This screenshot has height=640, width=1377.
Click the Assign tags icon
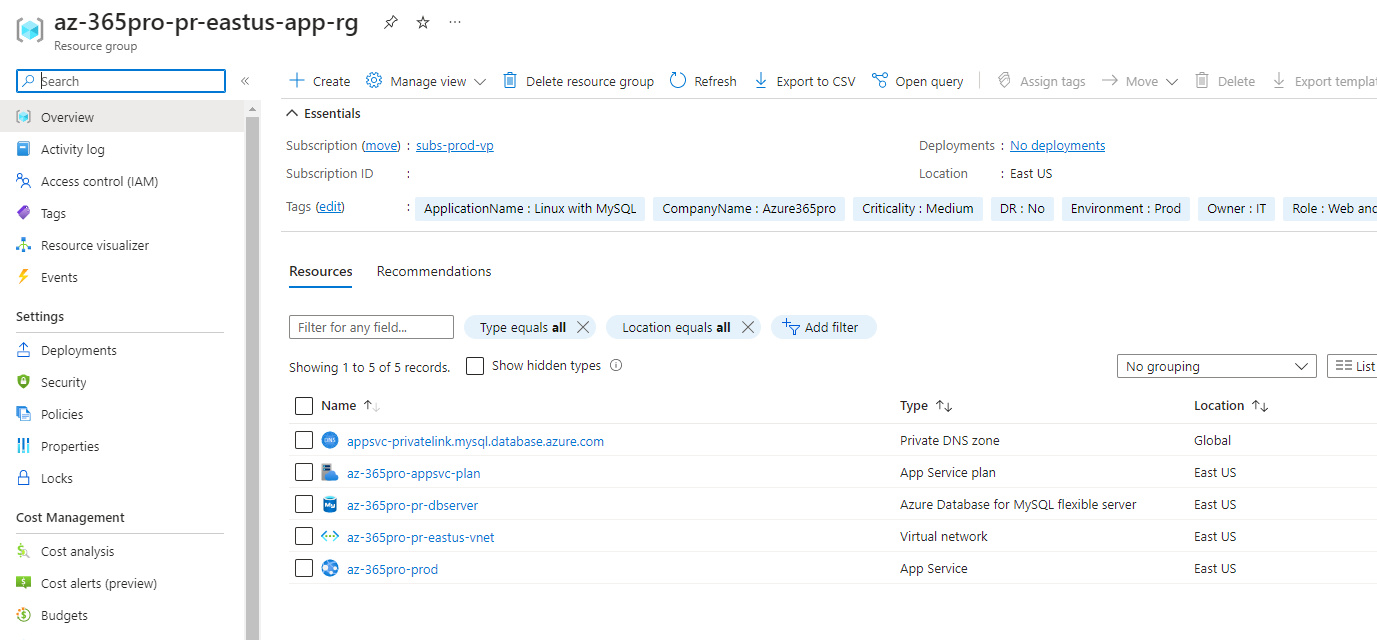point(1004,81)
